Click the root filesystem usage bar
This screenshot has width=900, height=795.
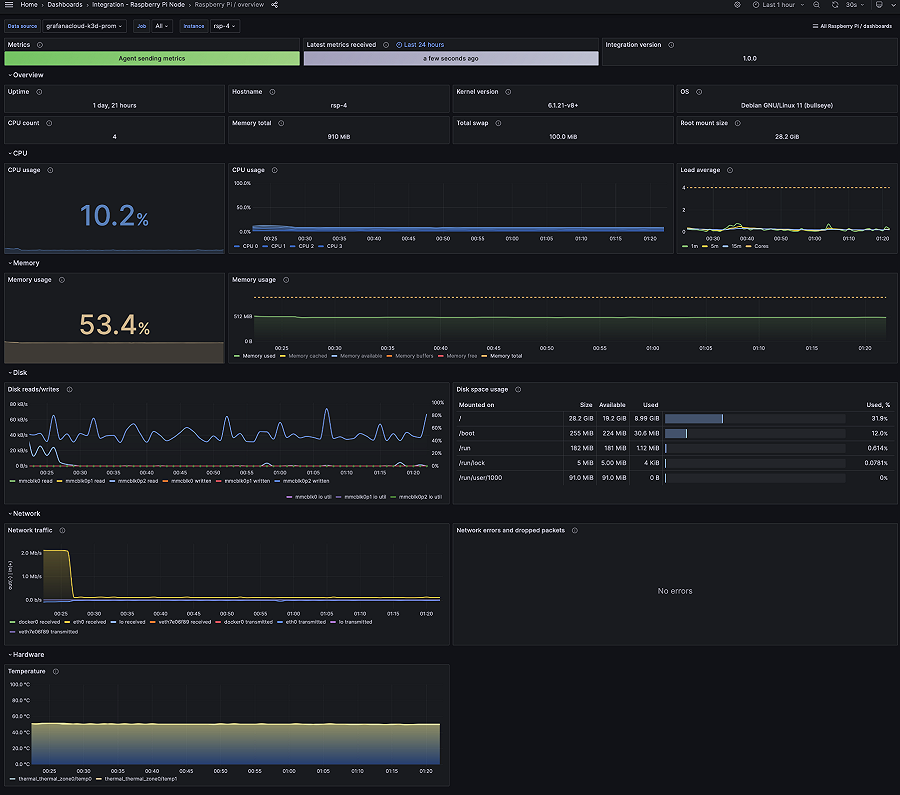tap(695, 418)
